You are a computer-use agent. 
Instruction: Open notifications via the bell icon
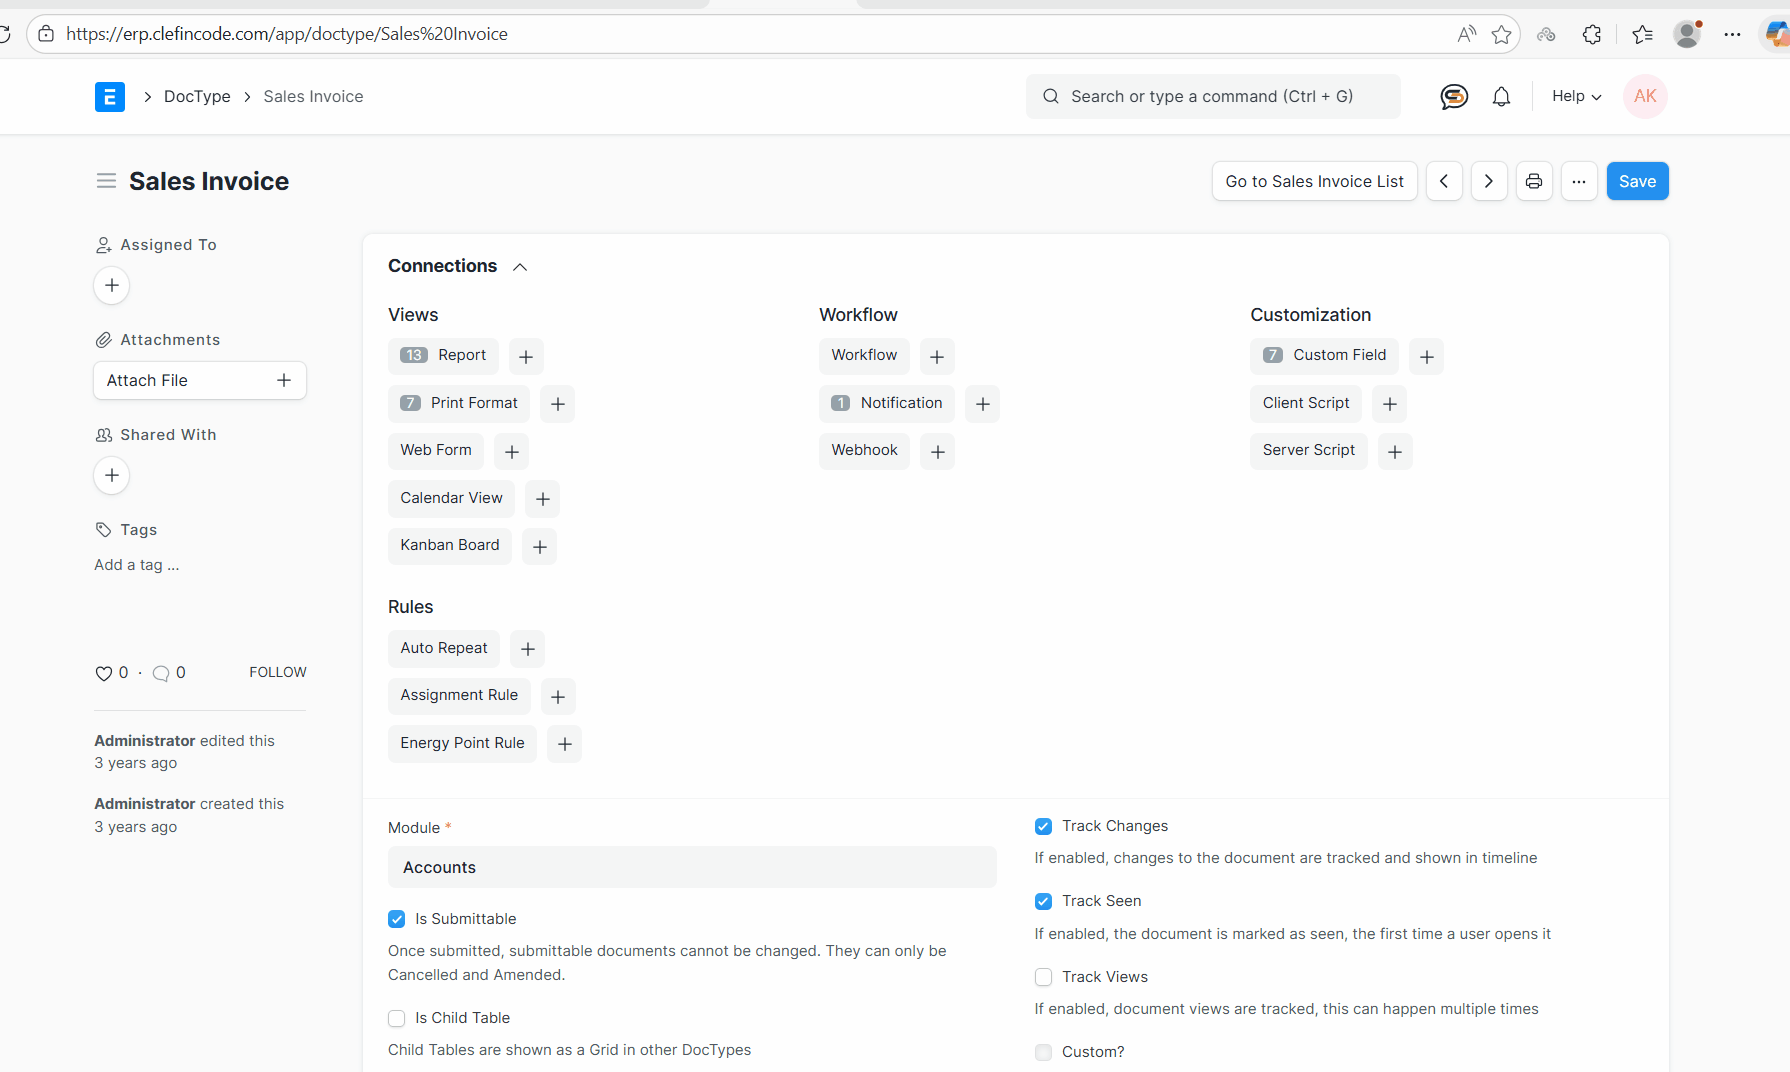[x=1501, y=96]
